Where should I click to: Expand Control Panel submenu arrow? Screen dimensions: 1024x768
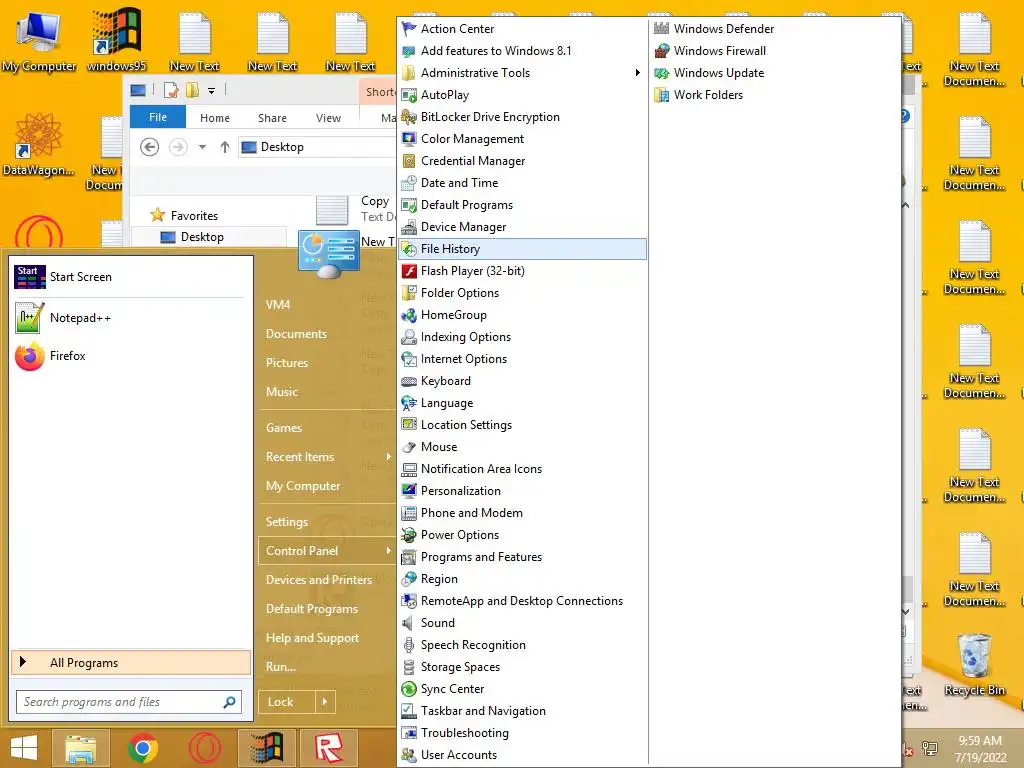389,551
